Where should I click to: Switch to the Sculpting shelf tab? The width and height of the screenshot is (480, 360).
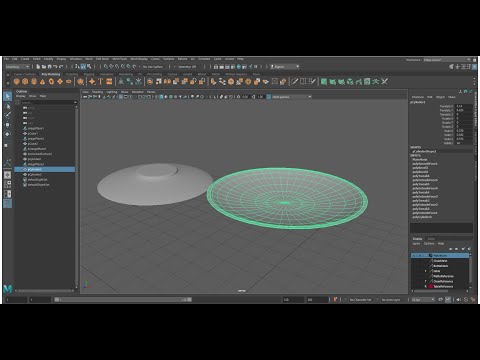(72, 74)
